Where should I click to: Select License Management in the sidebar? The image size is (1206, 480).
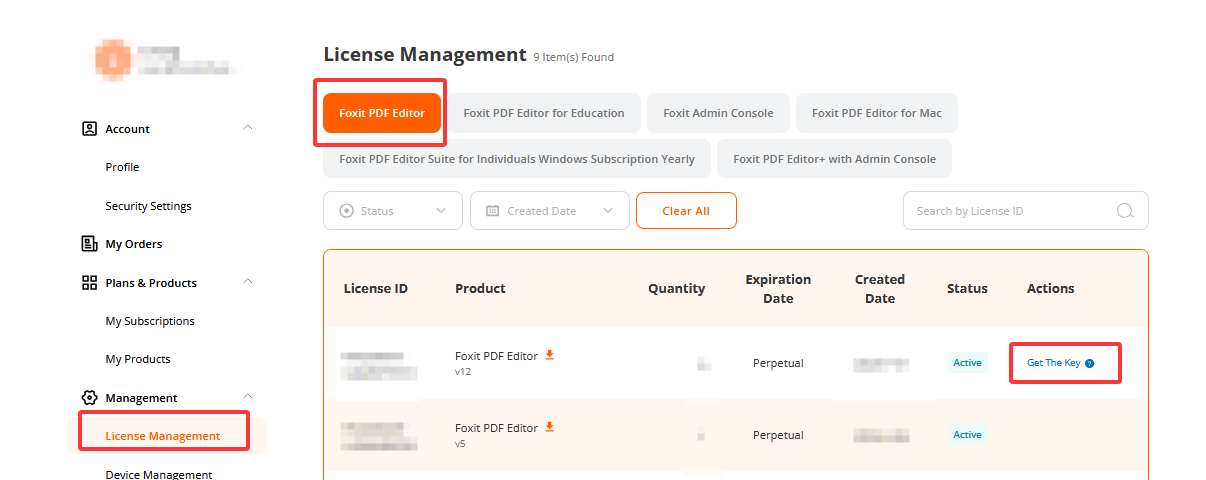tap(163, 436)
